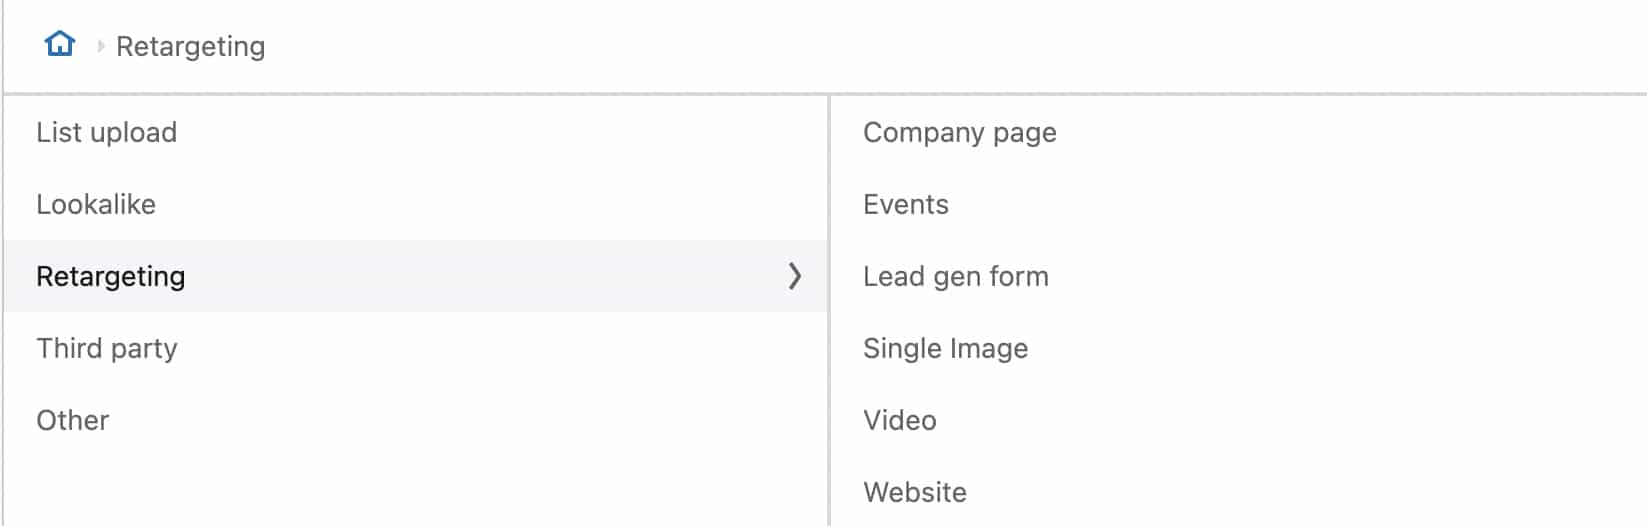
Task: Select the Retargeting breadcrumb label
Action: 190,47
